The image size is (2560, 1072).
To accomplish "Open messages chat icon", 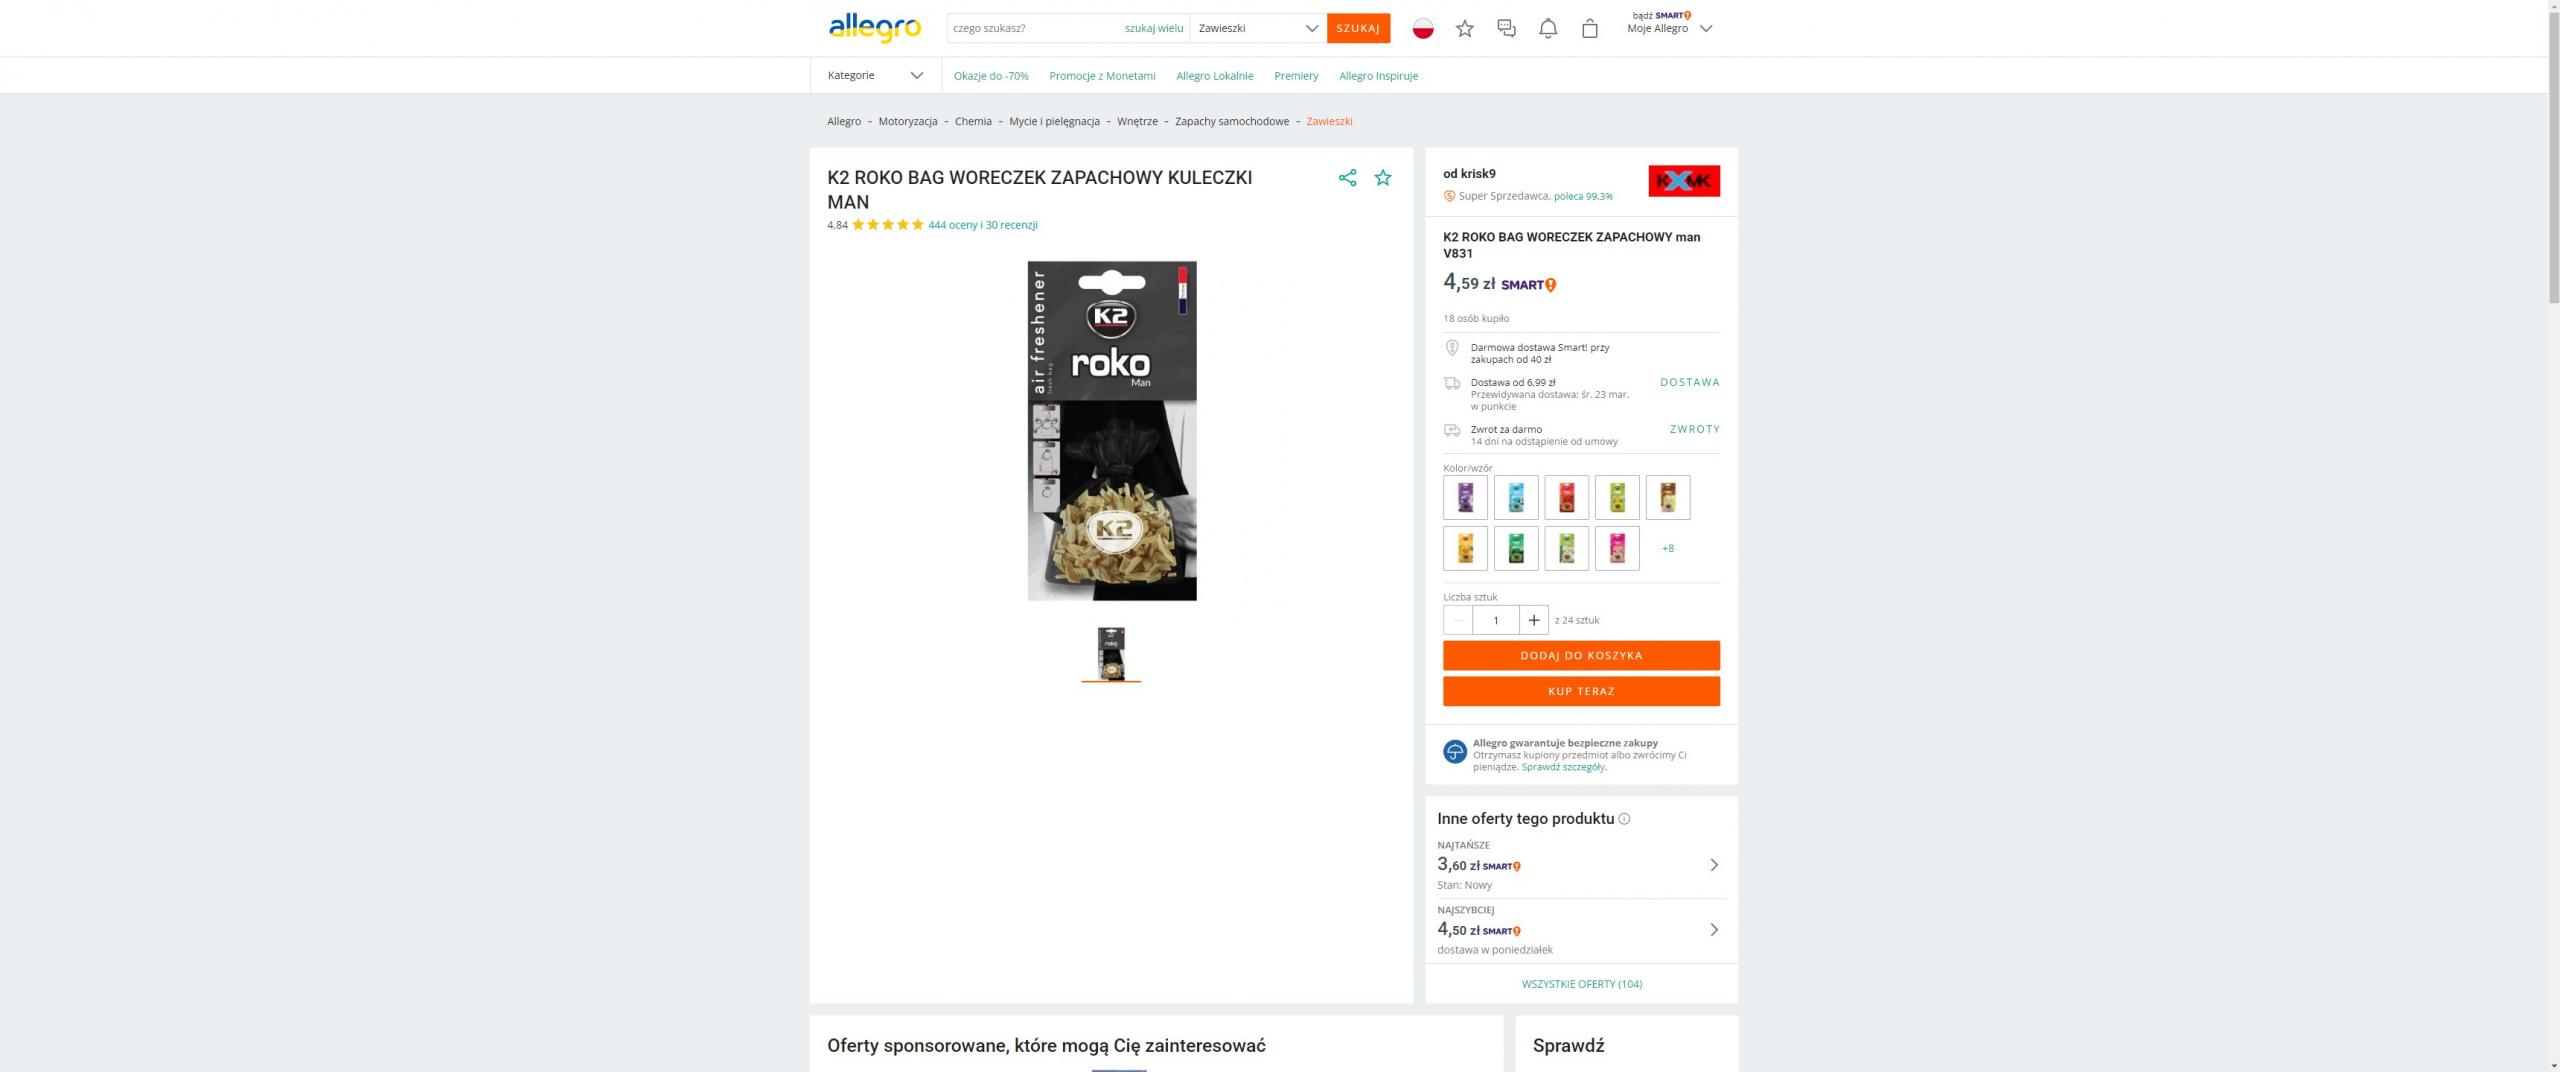I will [x=1506, y=29].
